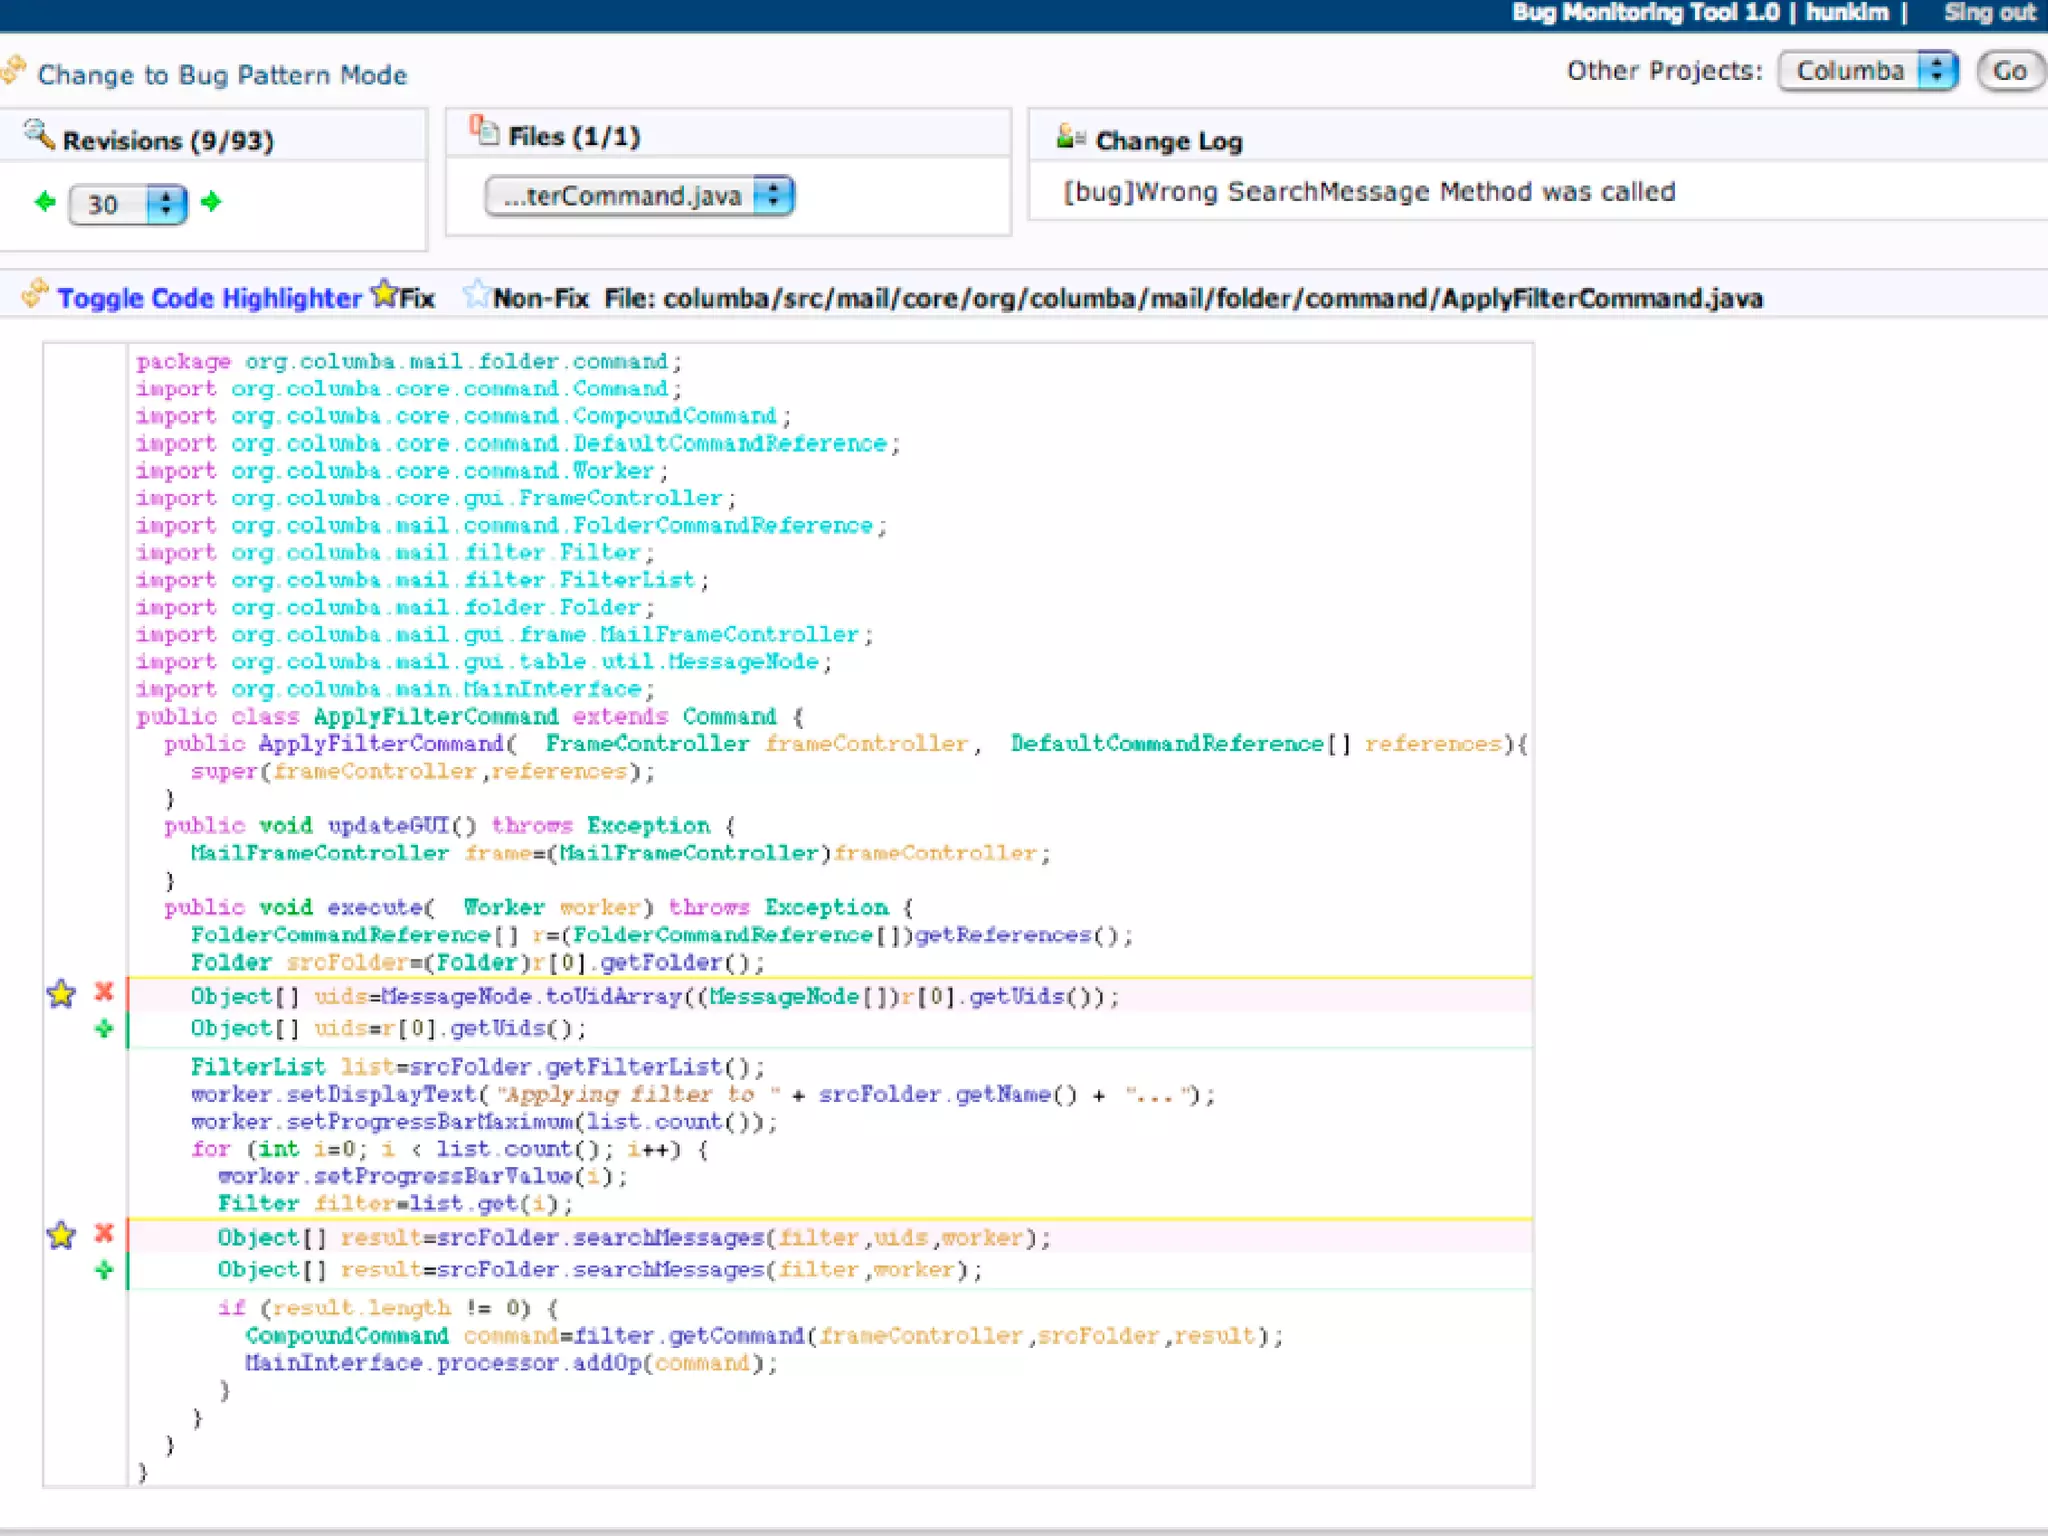
Task: Click the Revisions magnifier icon
Action: click(x=39, y=134)
